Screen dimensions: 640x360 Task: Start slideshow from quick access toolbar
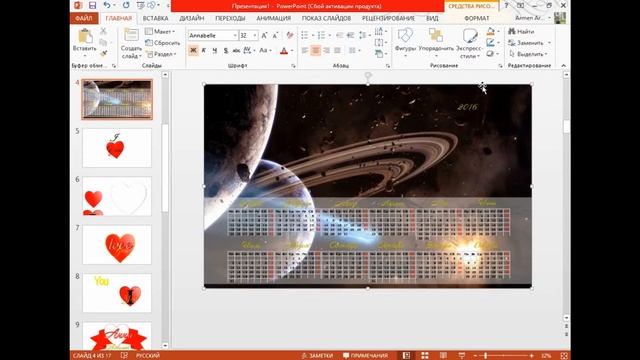(140, 5)
